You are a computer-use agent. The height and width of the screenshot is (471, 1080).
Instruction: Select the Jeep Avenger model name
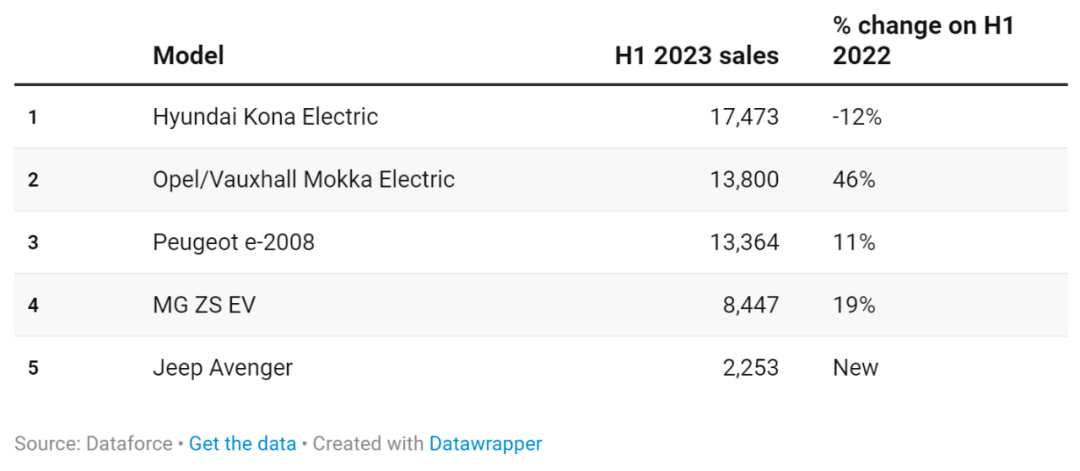[222, 368]
